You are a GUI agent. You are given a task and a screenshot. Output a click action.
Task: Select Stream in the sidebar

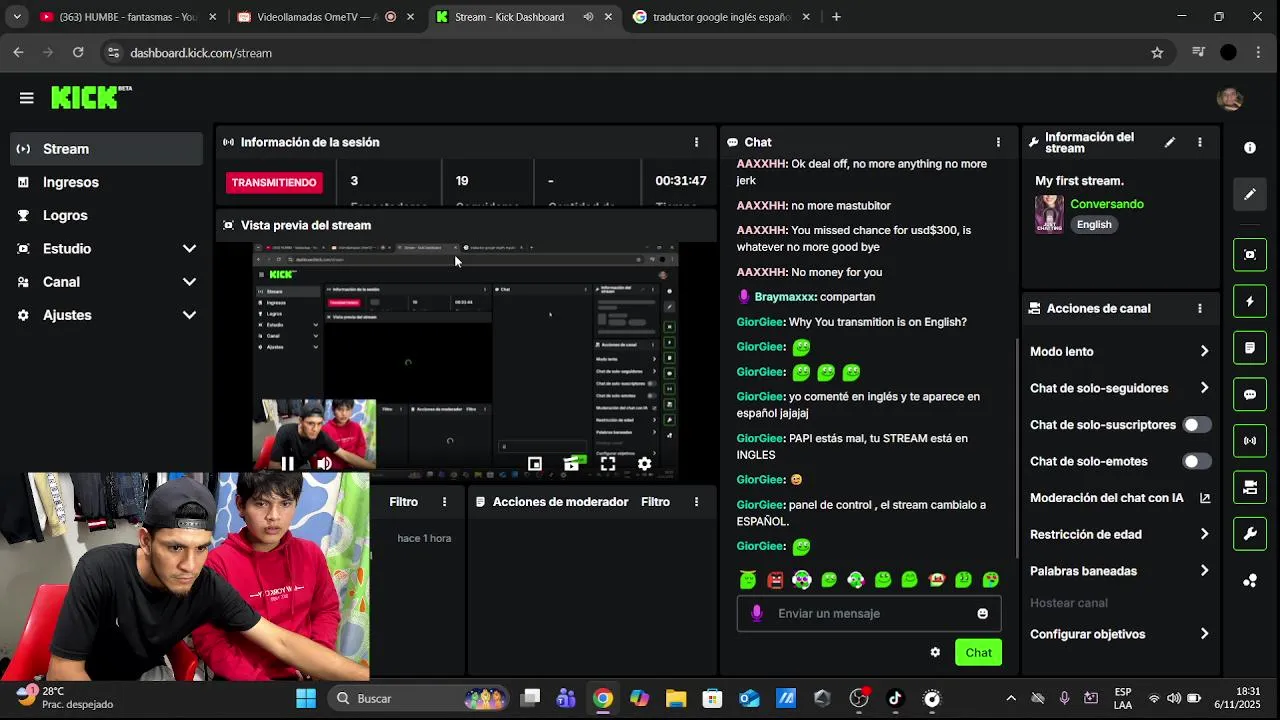[106, 149]
